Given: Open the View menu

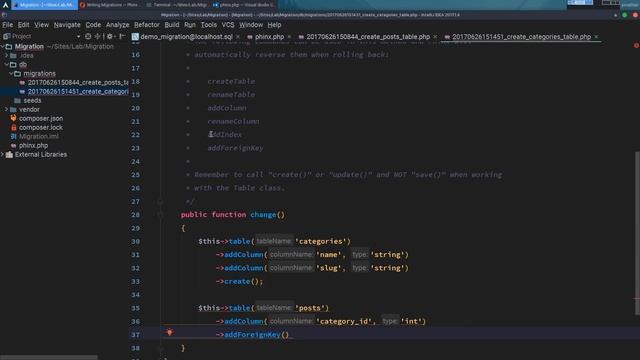Looking at the screenshot, I should [41, 25].
